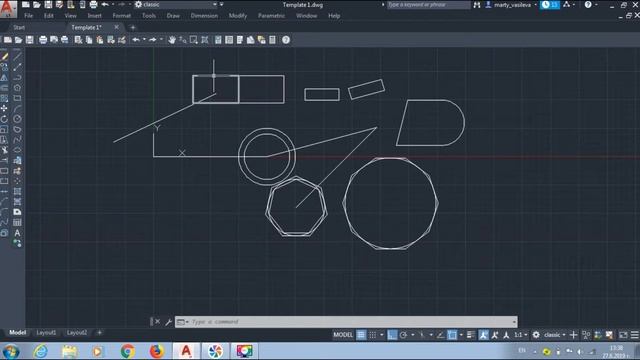Select the Ellipse draw tool
Screen dimensions: 640x360
(x=17, y=150)
